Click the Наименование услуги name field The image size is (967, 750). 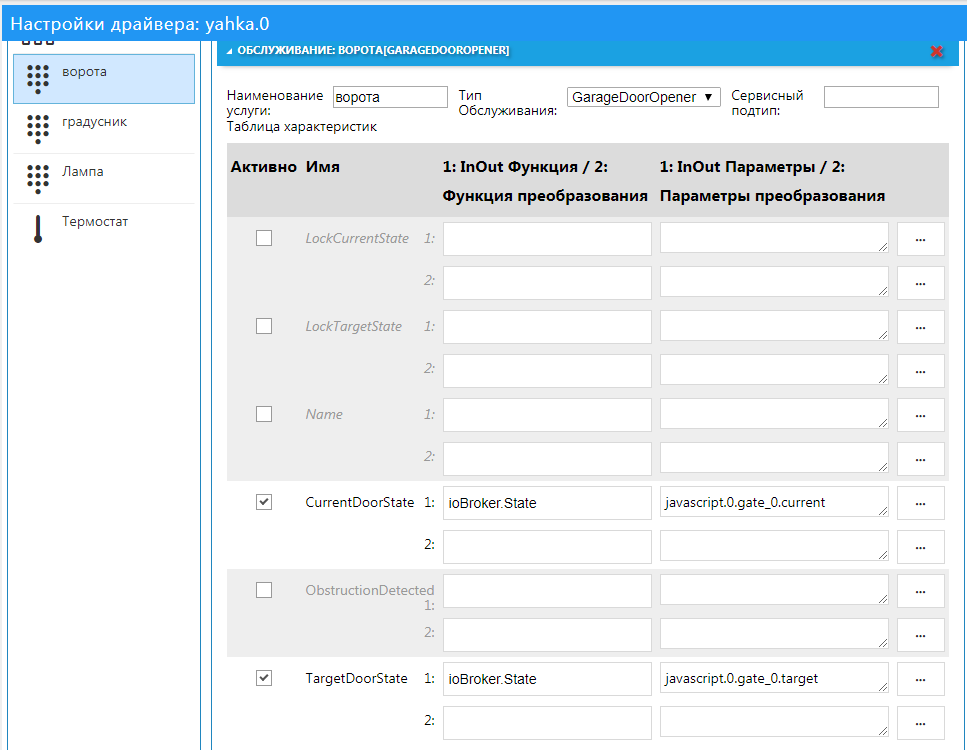pyautogui.click(x=390, y=97)
